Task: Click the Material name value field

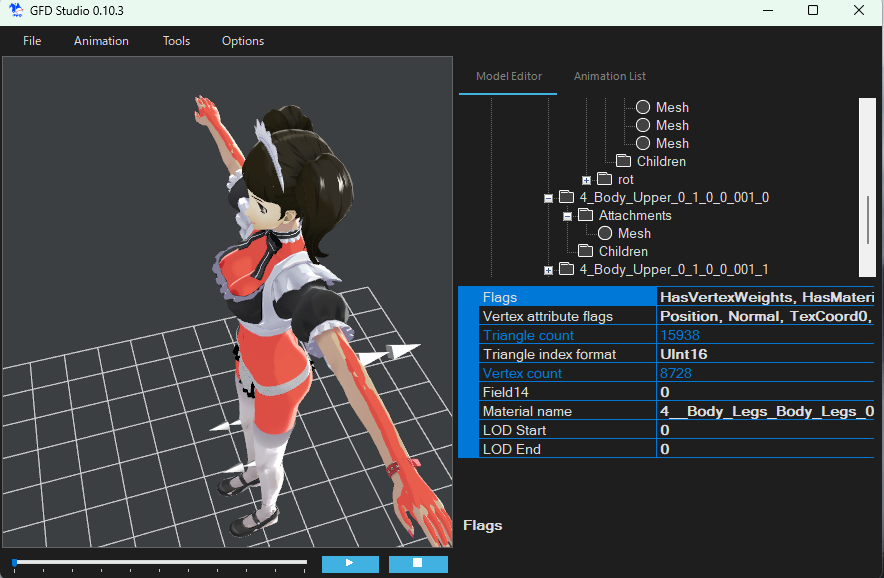Action: (x=766, y=411)
